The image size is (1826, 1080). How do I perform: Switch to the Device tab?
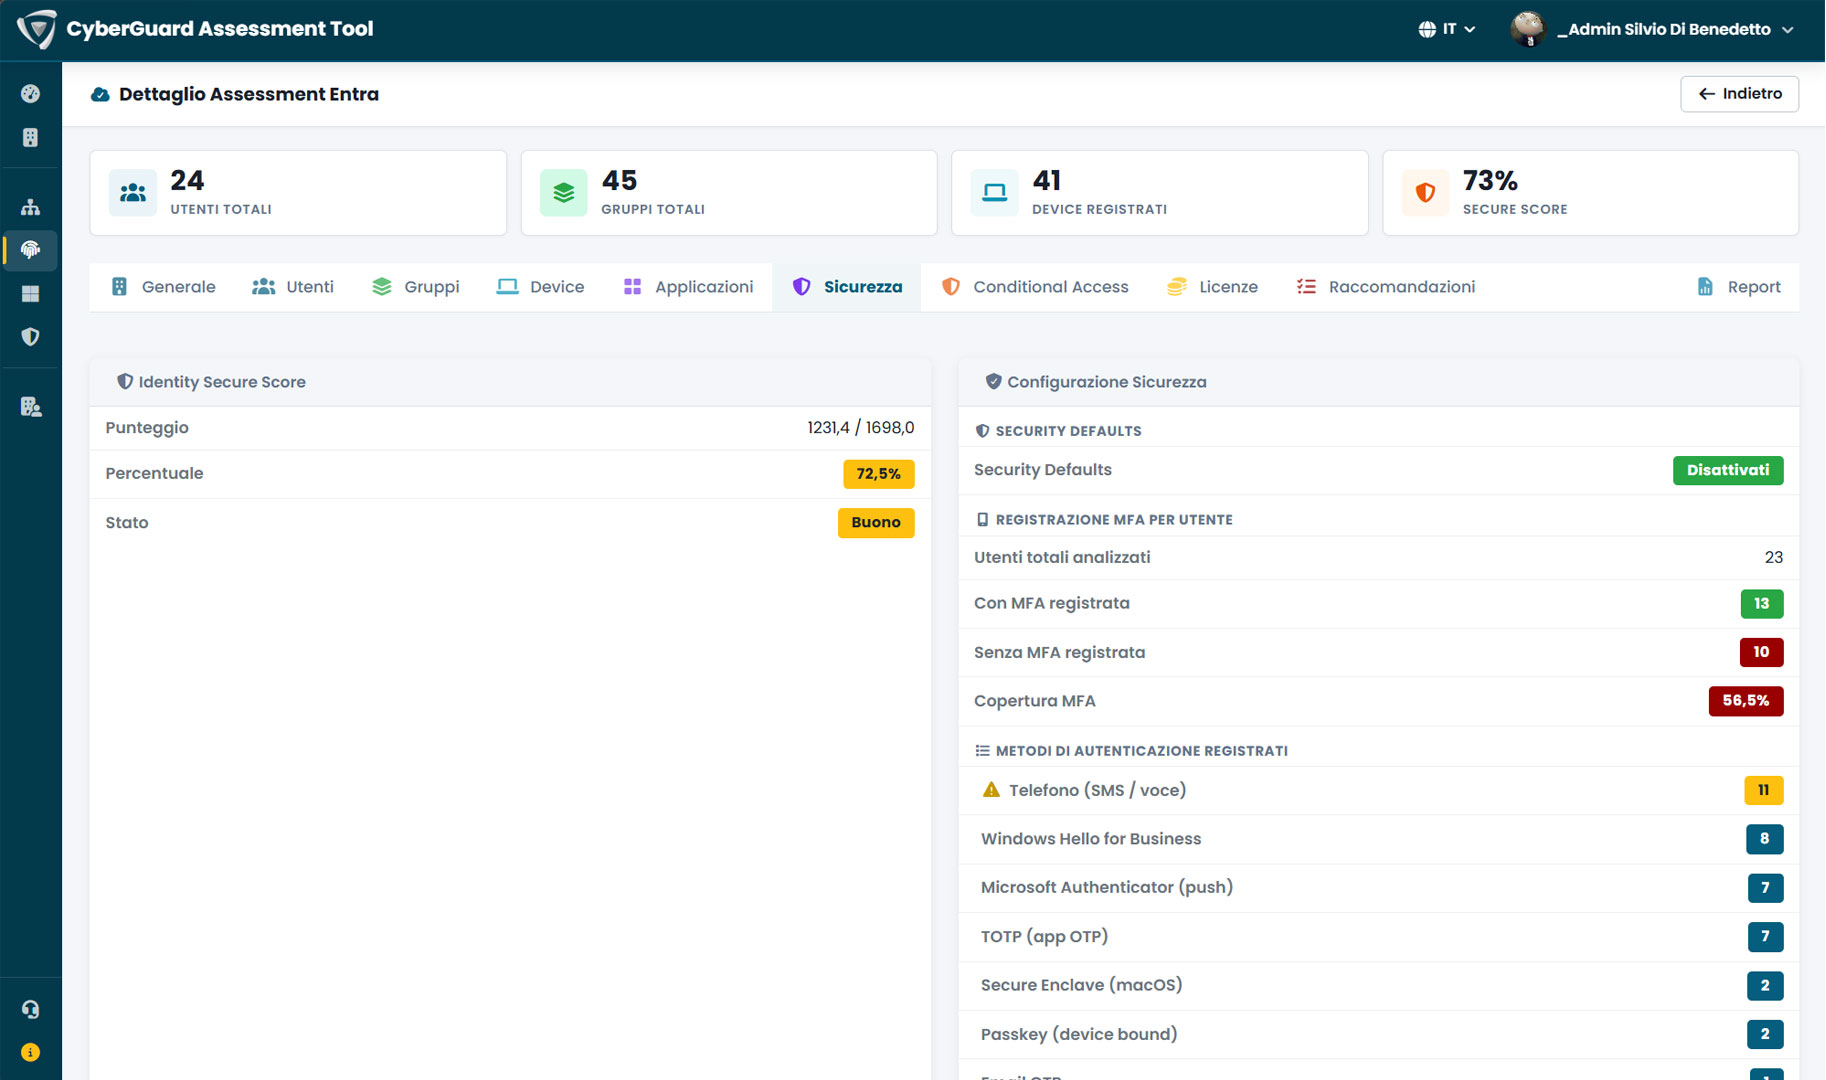(540, 287)
